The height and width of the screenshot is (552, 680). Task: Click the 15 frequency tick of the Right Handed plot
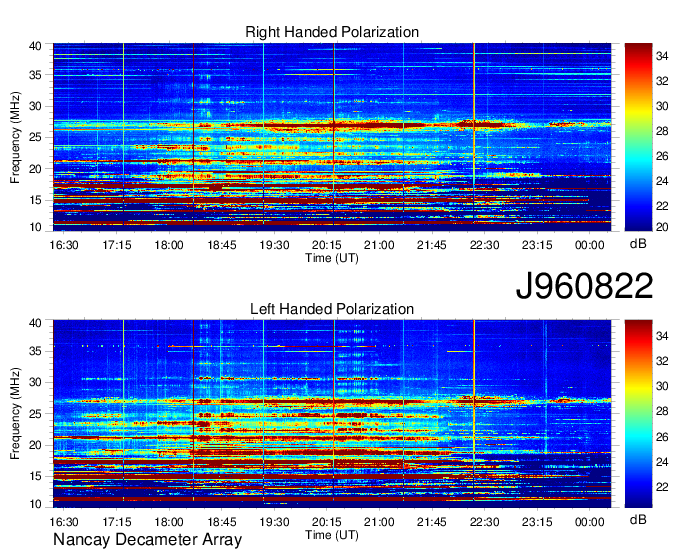[x=36, y=200]
